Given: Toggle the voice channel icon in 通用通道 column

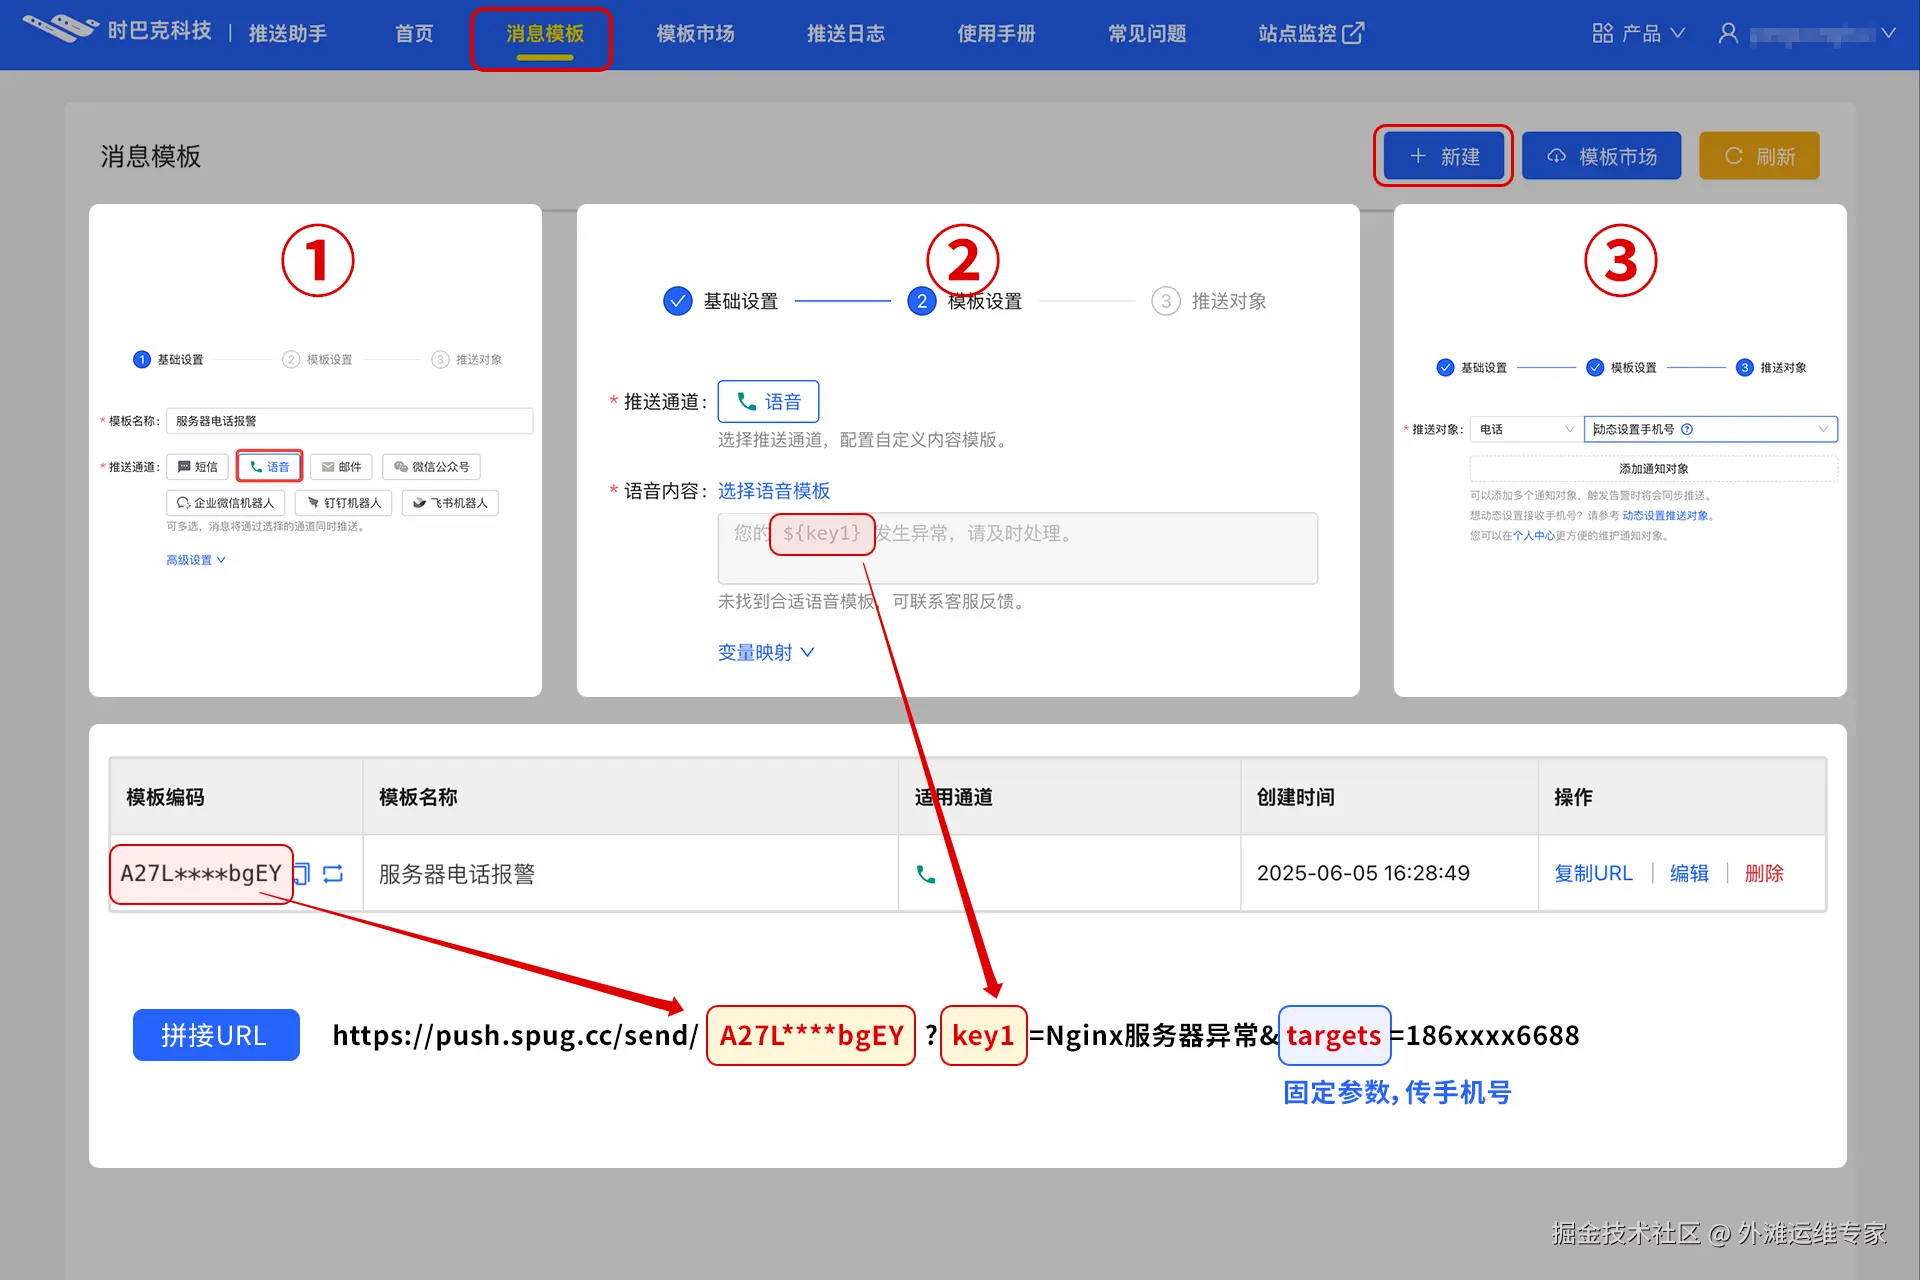Looking at the screenshot, I should coord(926,873).
